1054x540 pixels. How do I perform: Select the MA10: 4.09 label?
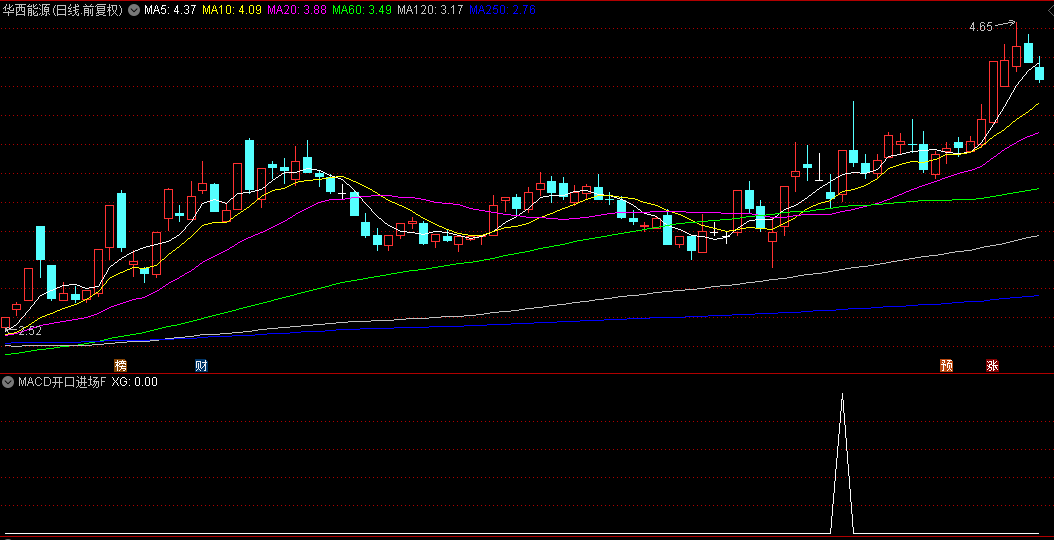(232, 10)
